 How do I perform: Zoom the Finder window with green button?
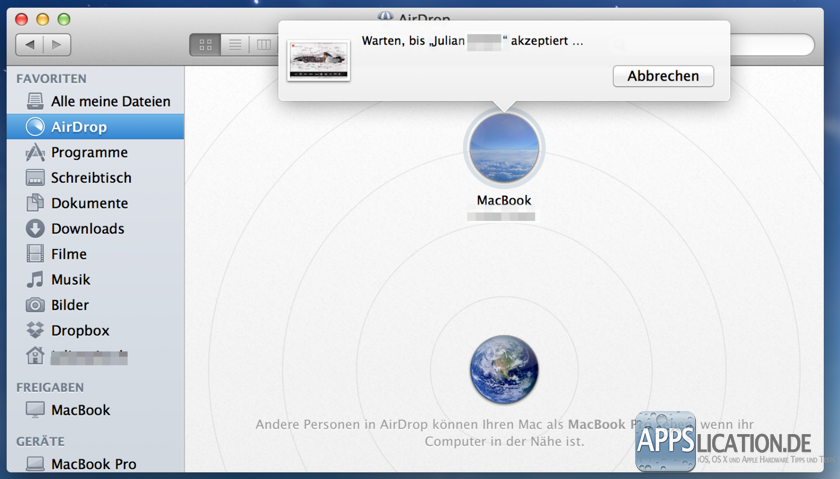coord(64,20)
